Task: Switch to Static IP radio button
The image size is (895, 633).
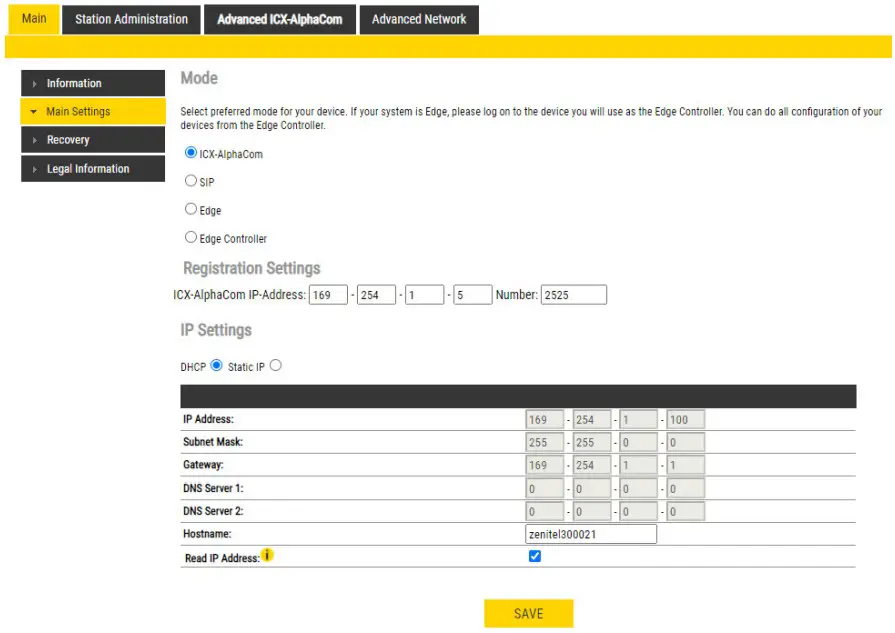Action: pyautogui.click(x=276, y=365)
